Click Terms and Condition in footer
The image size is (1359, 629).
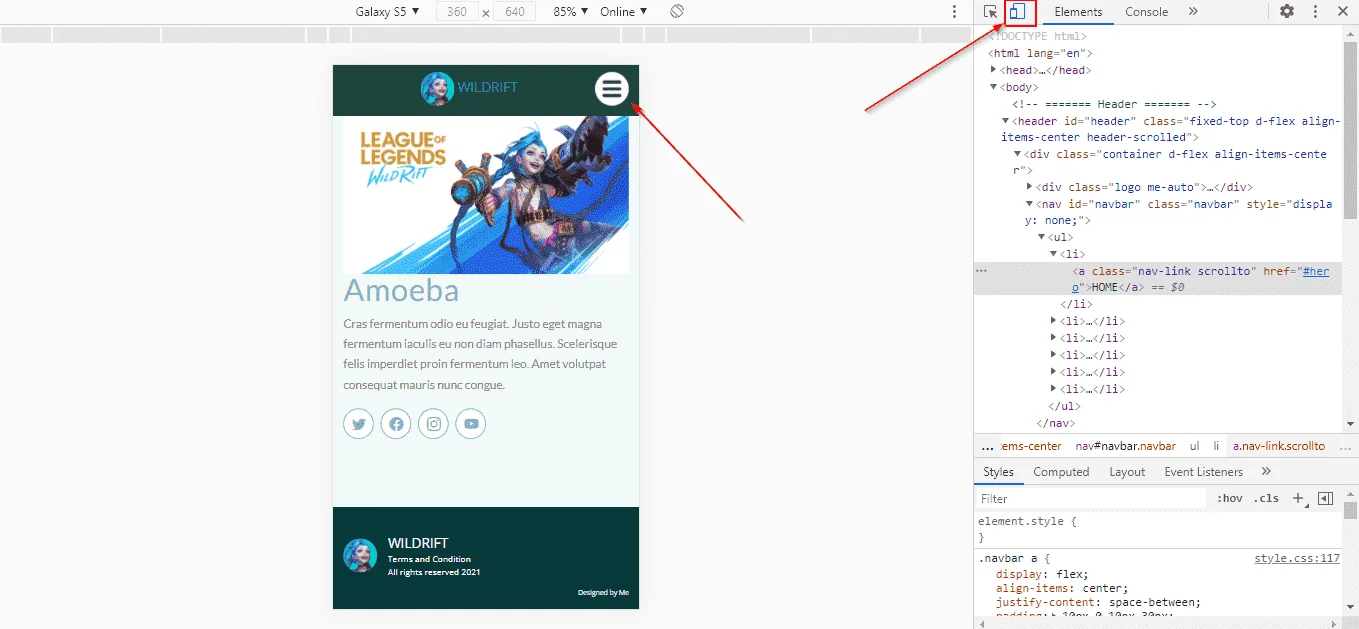click(x=429, y=559)
